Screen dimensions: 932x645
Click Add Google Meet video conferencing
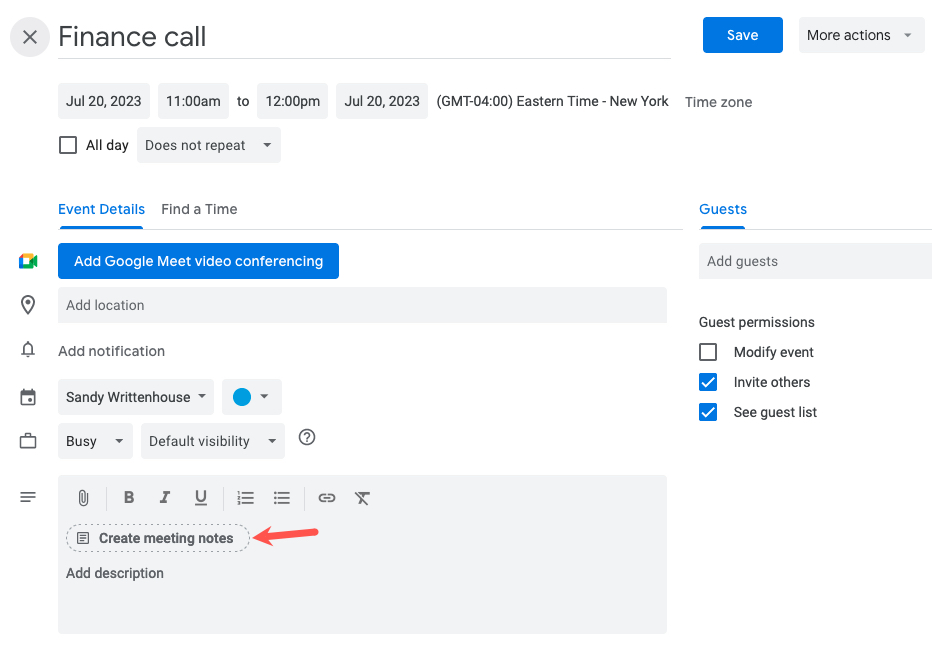click(x=198, y=260)
